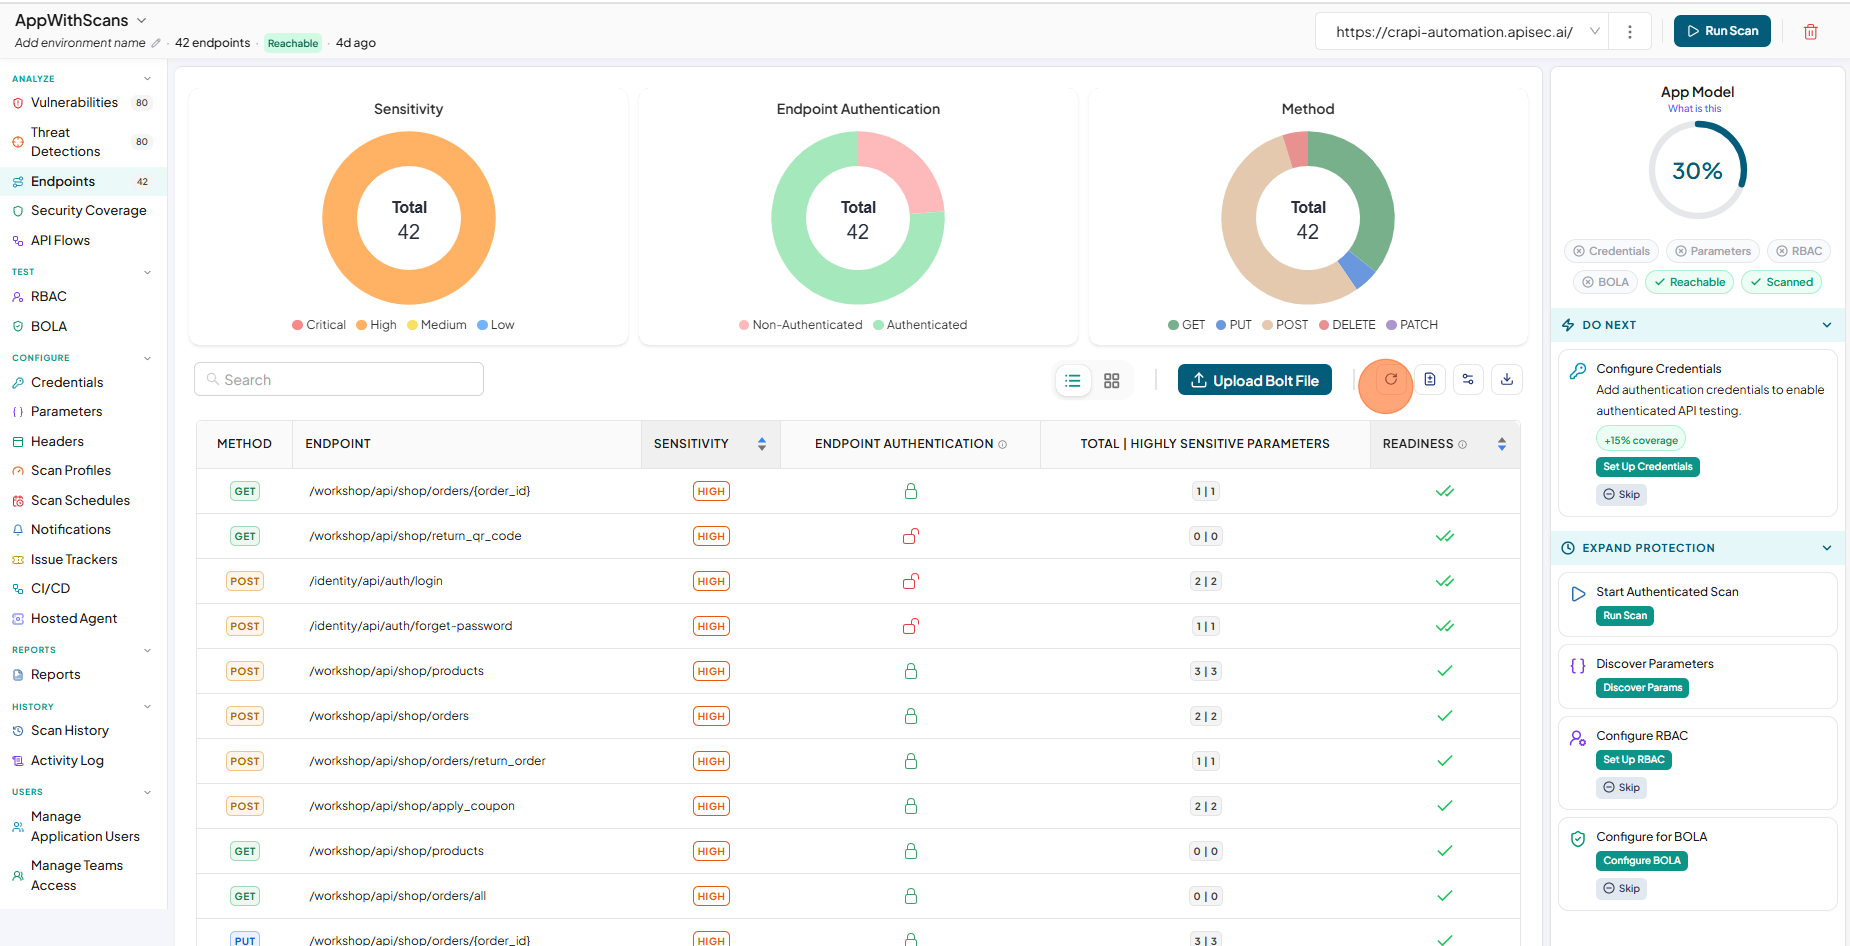Open Activity Log in sidebar
1850x946 pixels.
(x=67, y=761)
